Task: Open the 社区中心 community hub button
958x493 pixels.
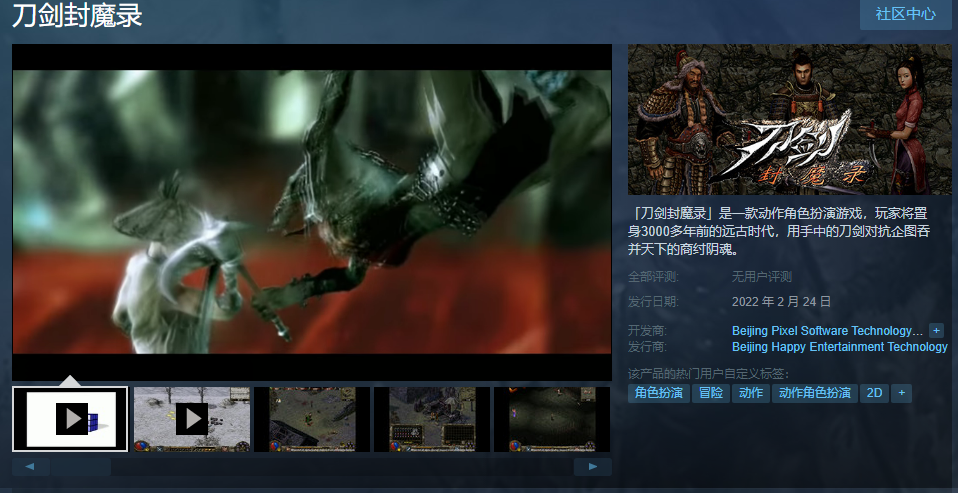Action: point(905,13)
